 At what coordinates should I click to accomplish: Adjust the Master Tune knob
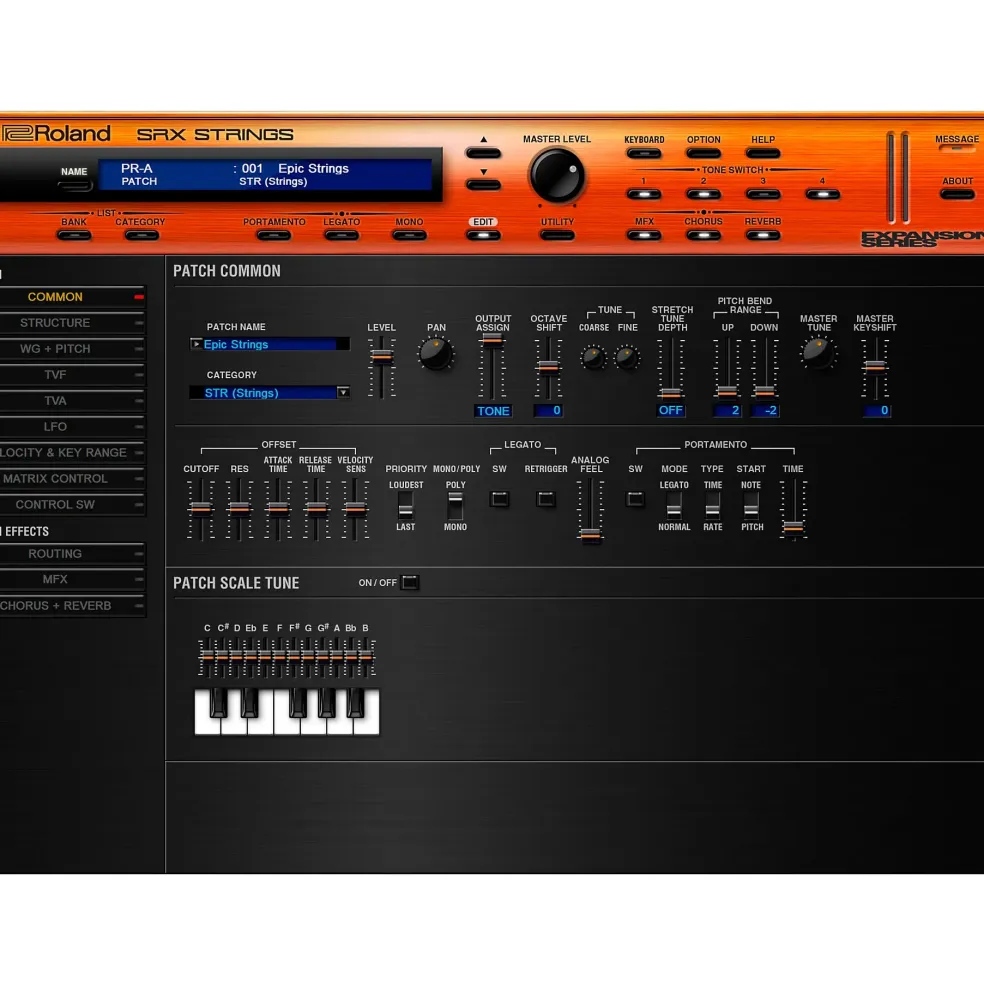pos(818,353)
